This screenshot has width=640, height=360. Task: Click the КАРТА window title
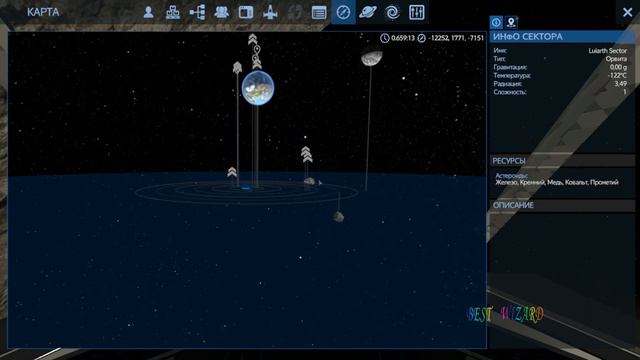pyautogui.click(x=43, y=12)
